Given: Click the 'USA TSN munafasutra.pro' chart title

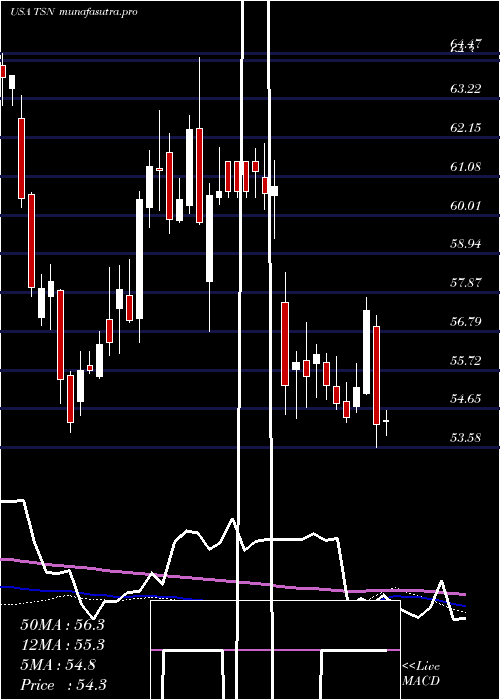Looking at the screenshot, I should [x=73, y=12].
